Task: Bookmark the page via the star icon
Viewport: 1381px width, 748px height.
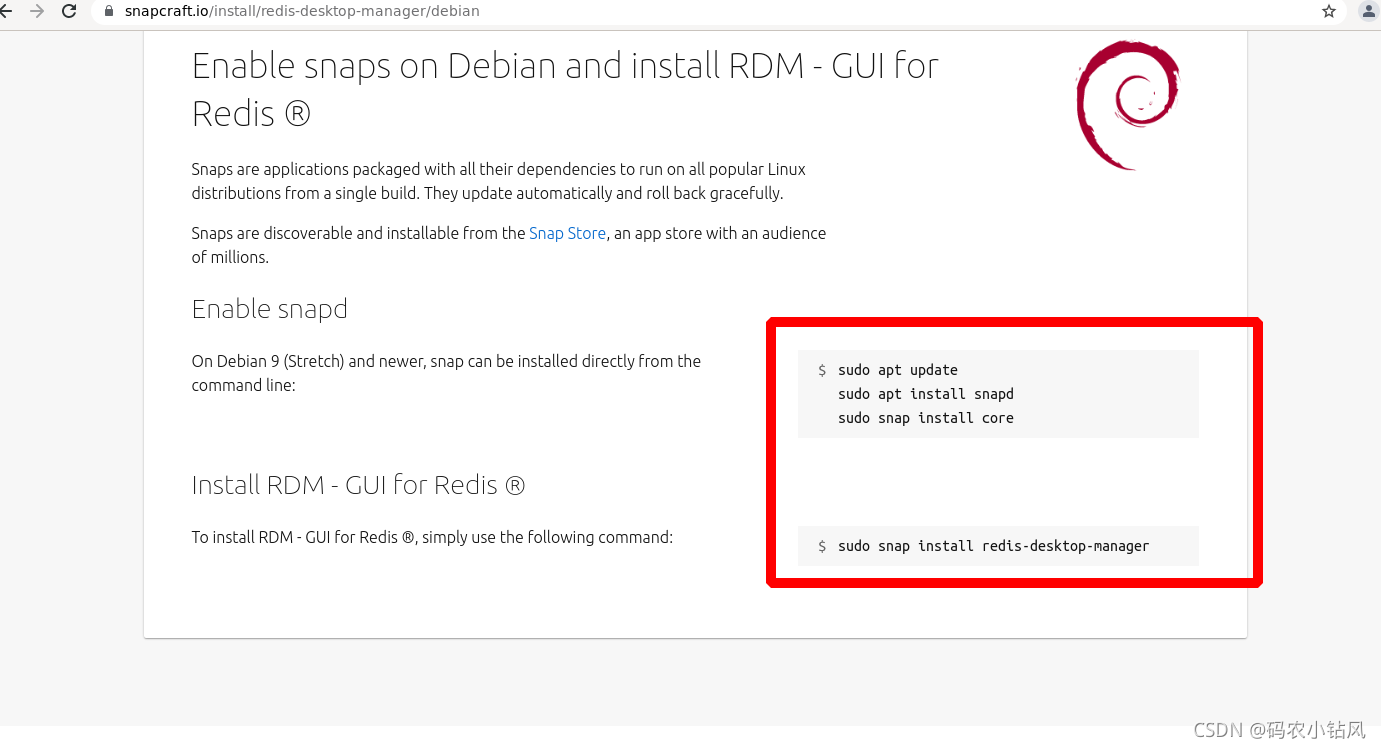Action: 1329,11
